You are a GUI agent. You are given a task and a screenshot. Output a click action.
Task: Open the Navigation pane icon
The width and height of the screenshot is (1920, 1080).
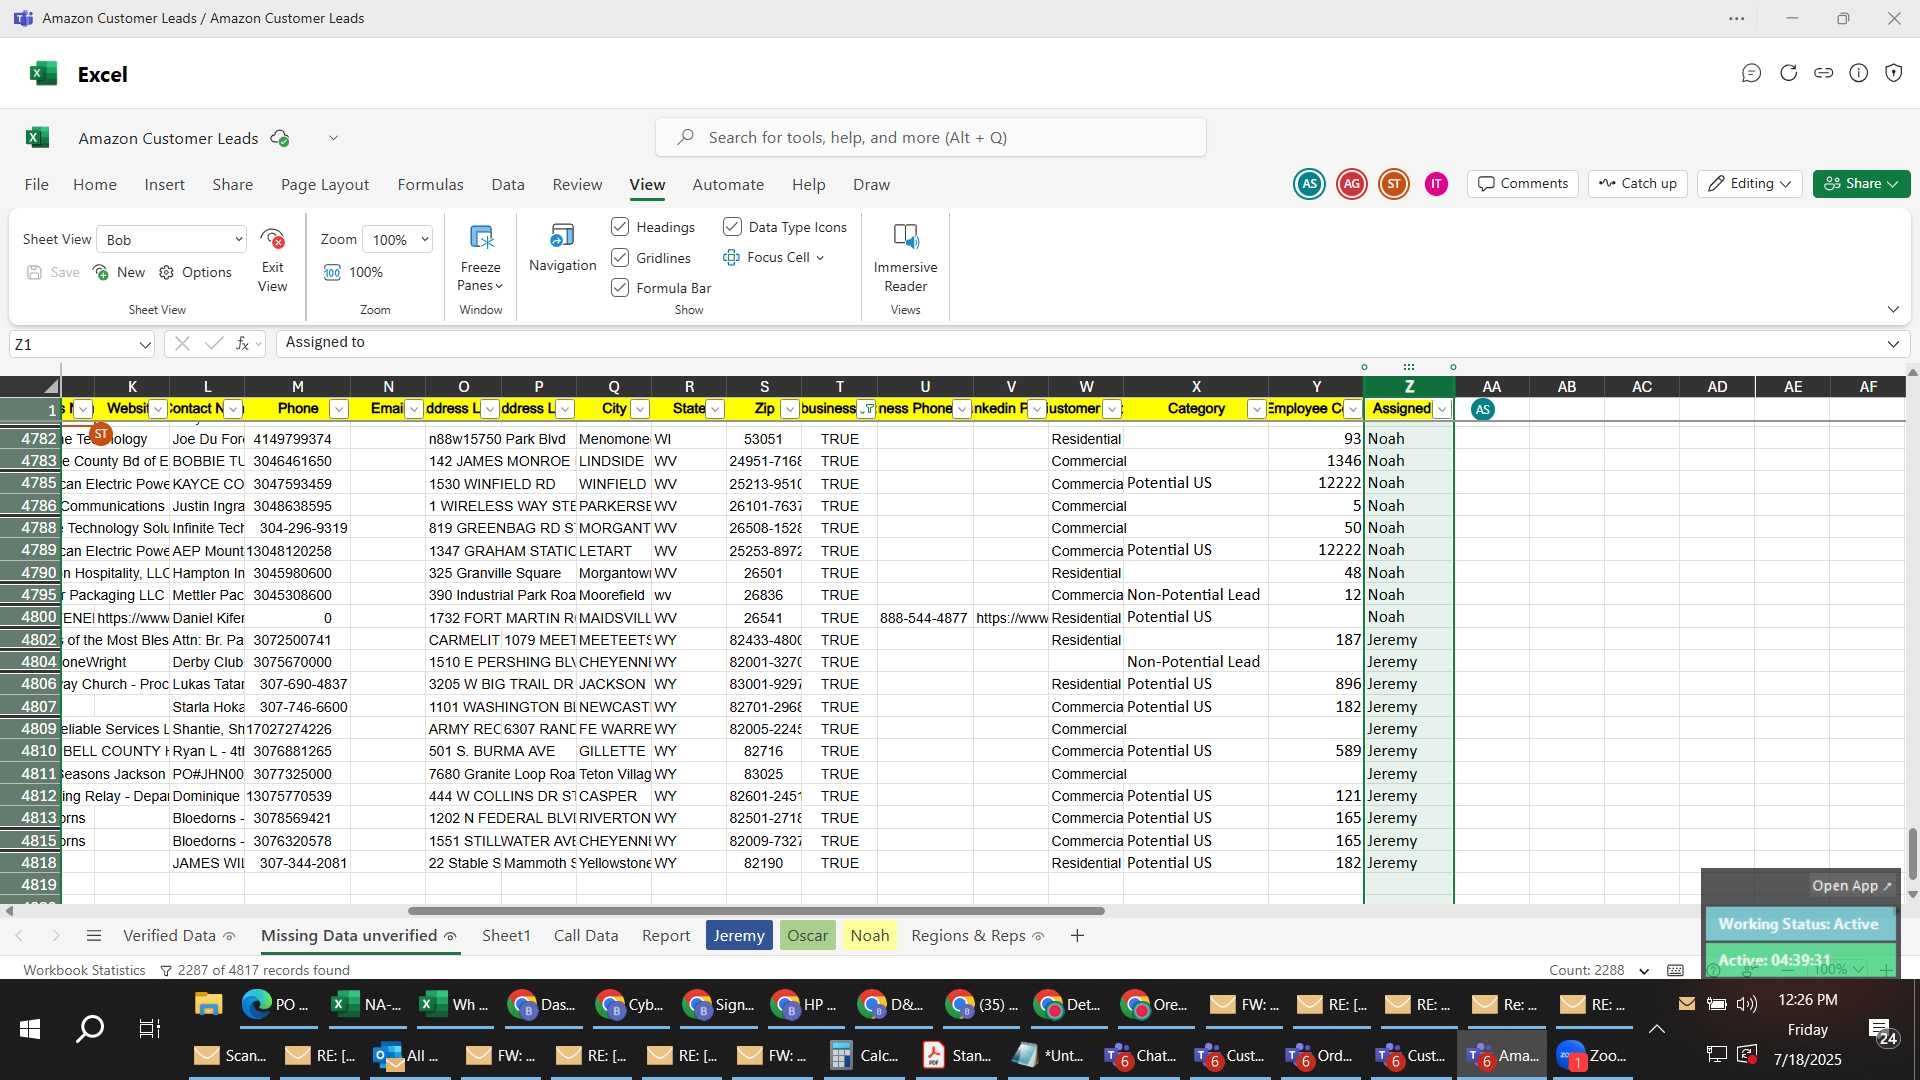click(x=562, y=236)
